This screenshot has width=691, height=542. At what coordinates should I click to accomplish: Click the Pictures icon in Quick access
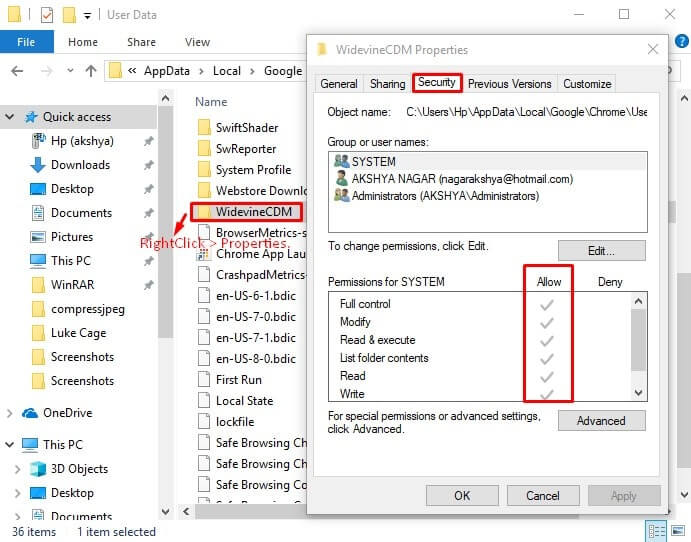[38, 237]
